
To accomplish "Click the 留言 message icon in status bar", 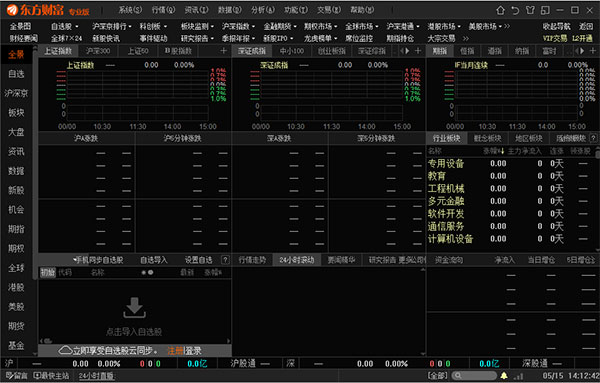I will (16, 376).
